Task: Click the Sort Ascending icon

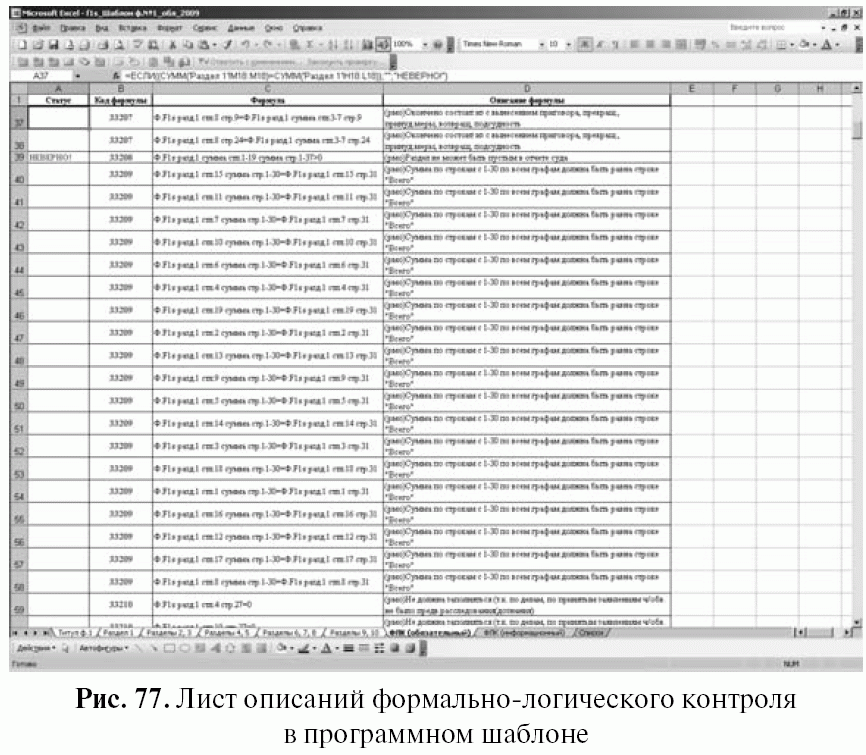Action: pyautogui.click(x=333, y=45)
